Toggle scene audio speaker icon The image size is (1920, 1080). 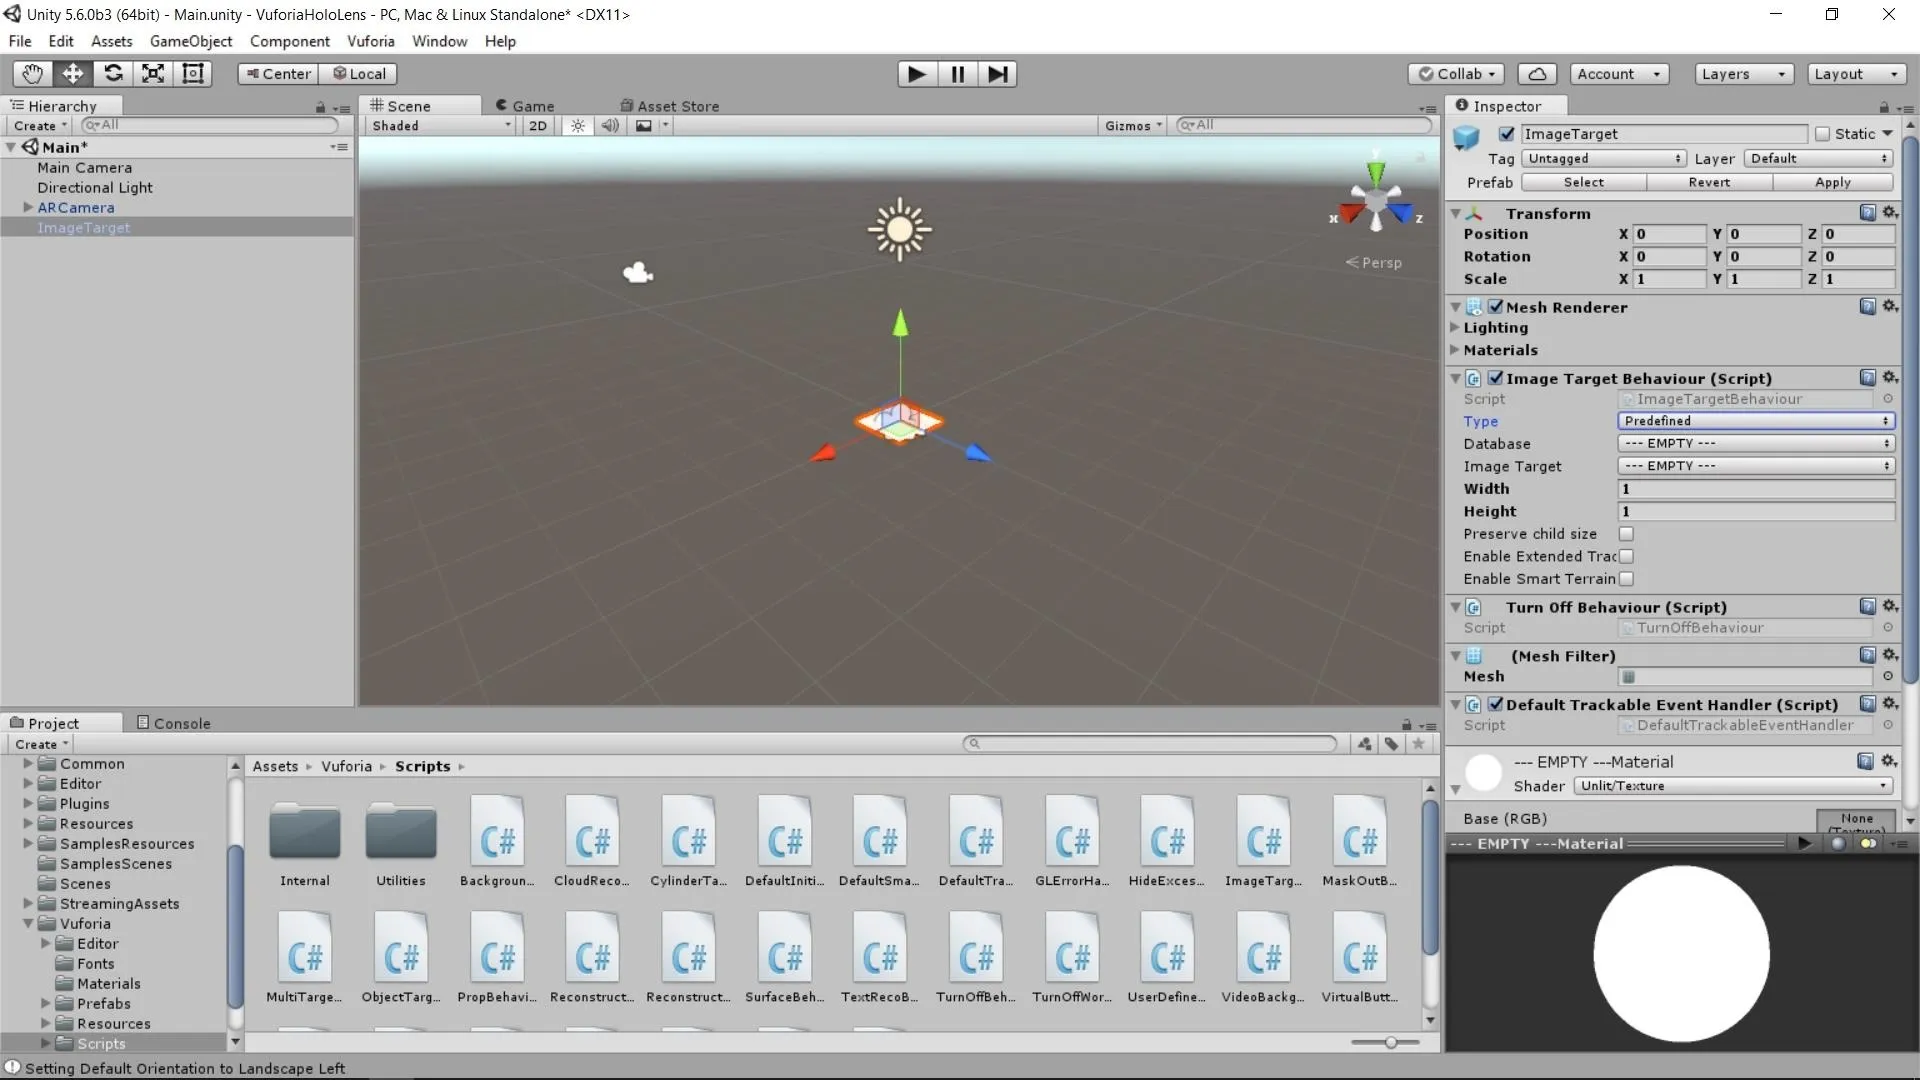pos(610,126)
